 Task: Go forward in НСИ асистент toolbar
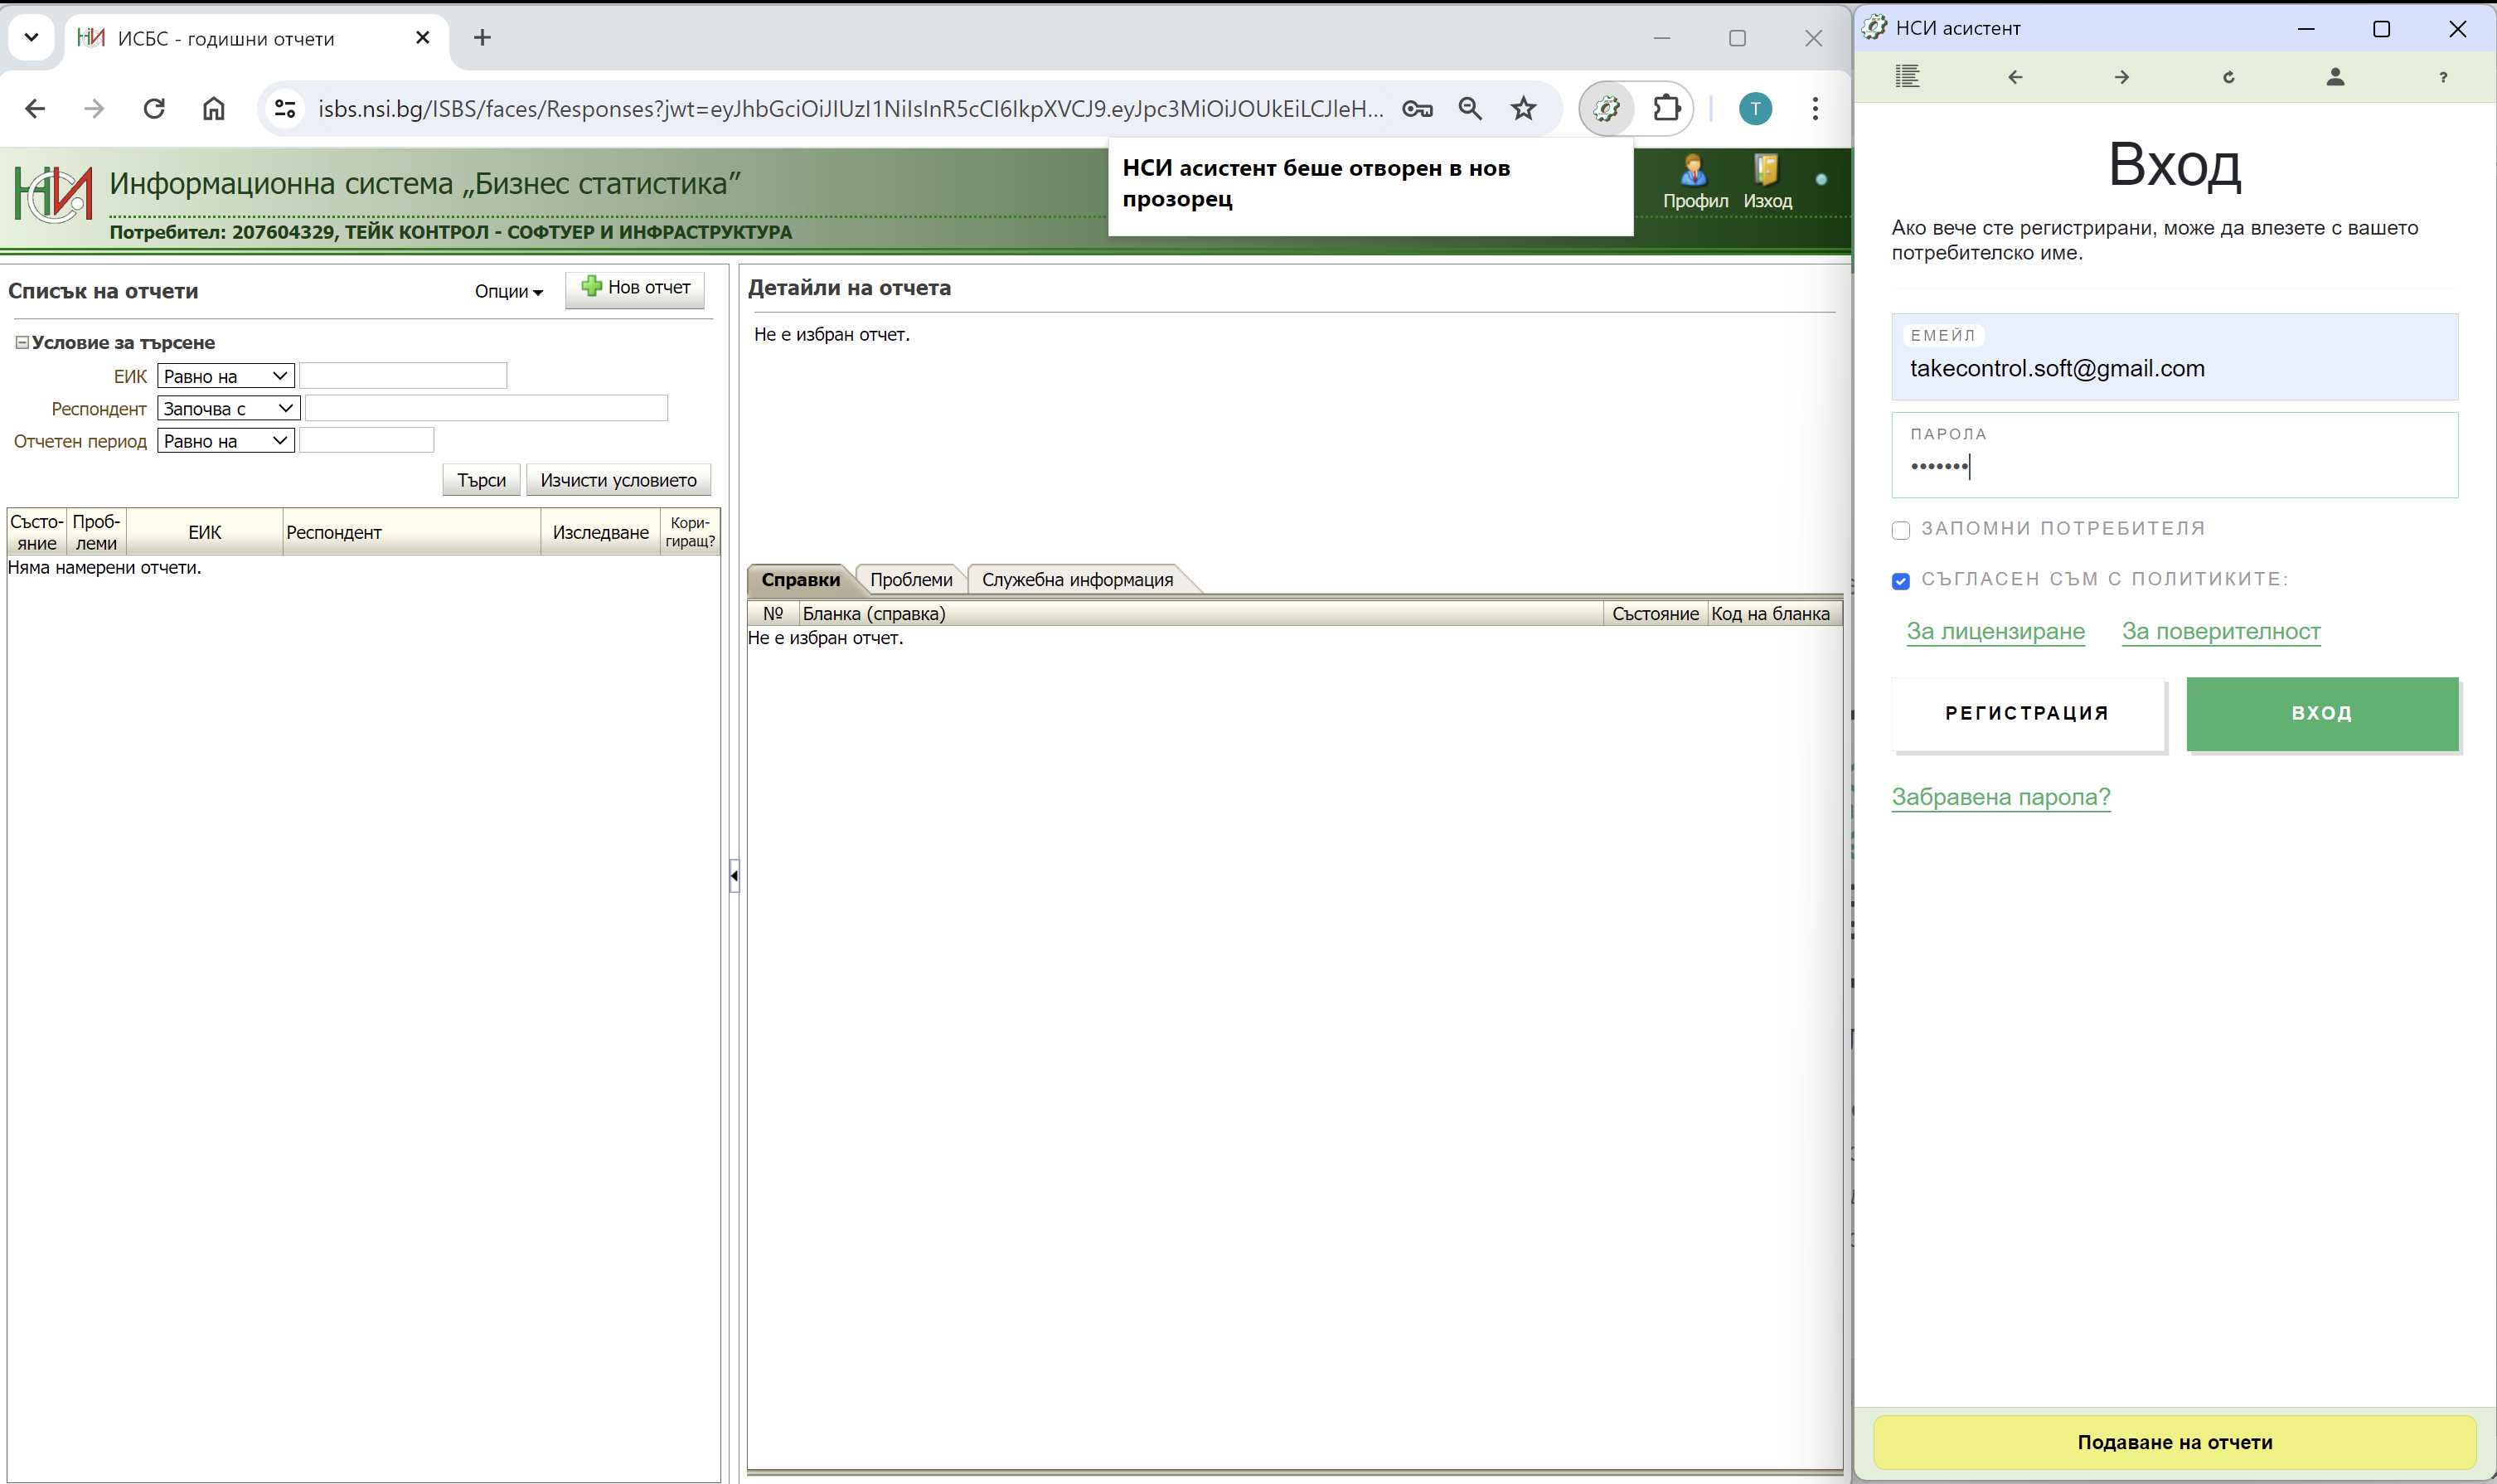2121,77
